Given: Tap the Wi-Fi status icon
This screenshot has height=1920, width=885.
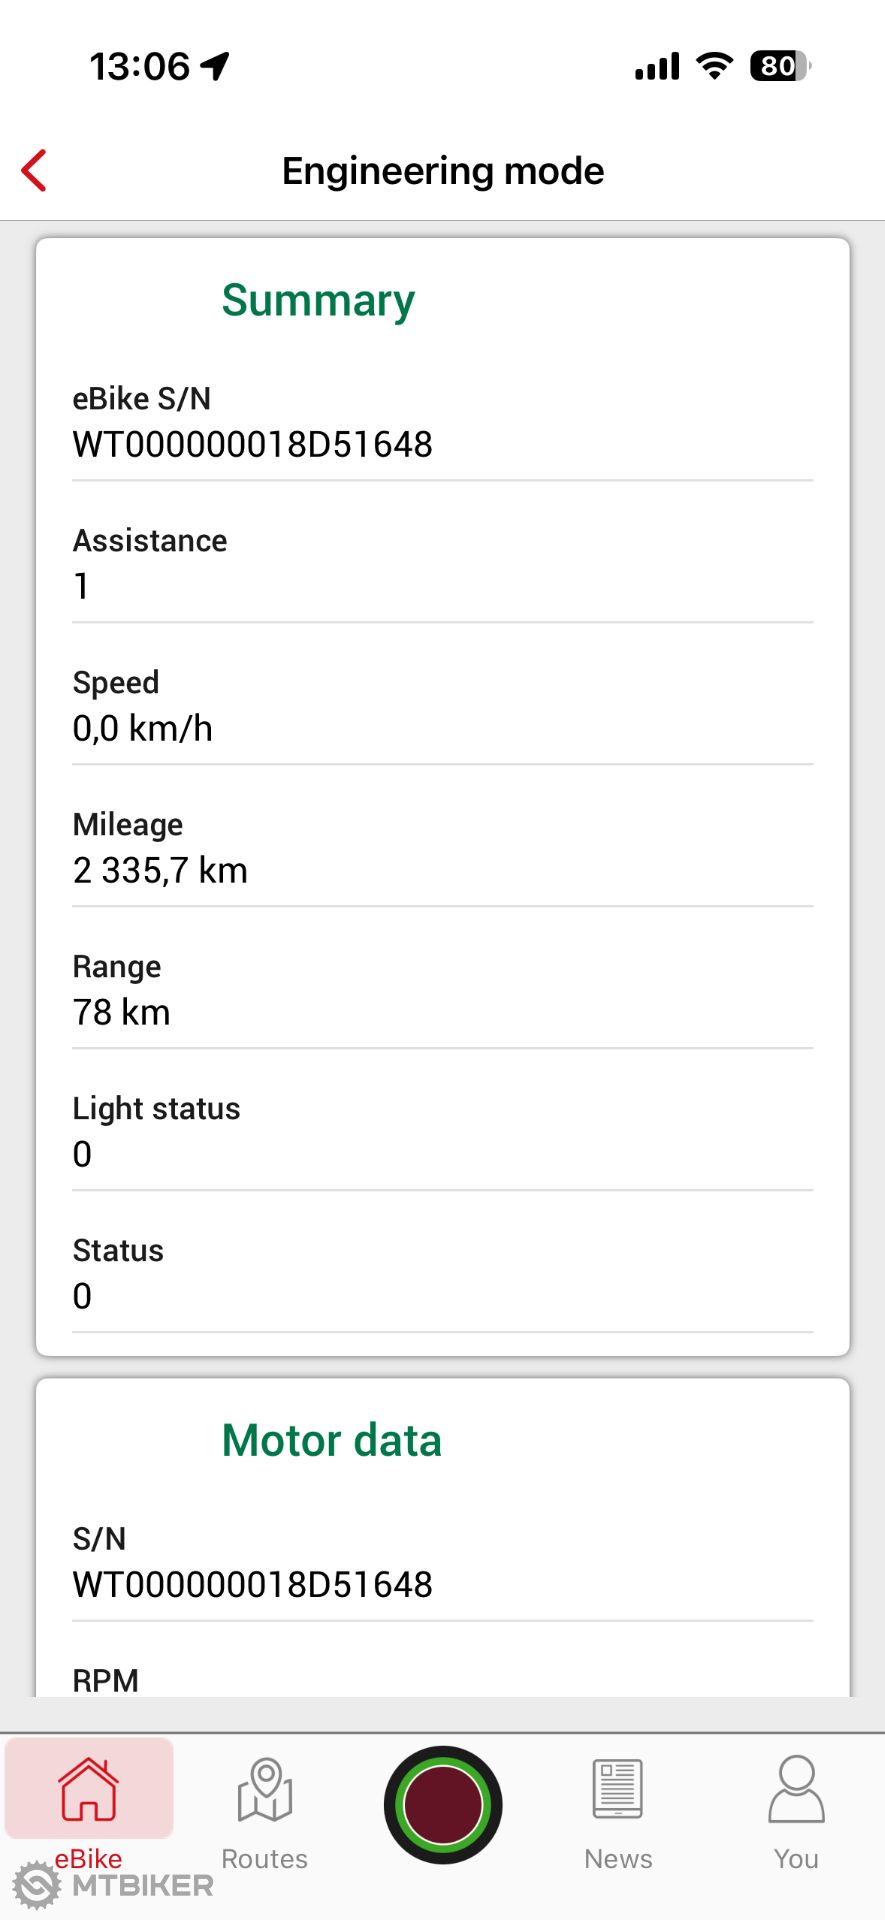Looking at the screenshot, I should click(714, 66).
